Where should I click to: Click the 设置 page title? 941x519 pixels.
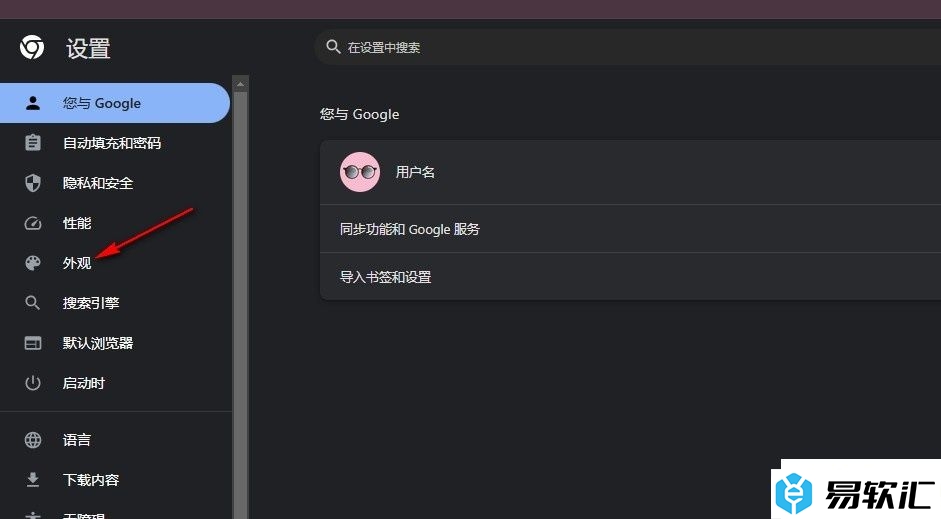coord(88,49)
